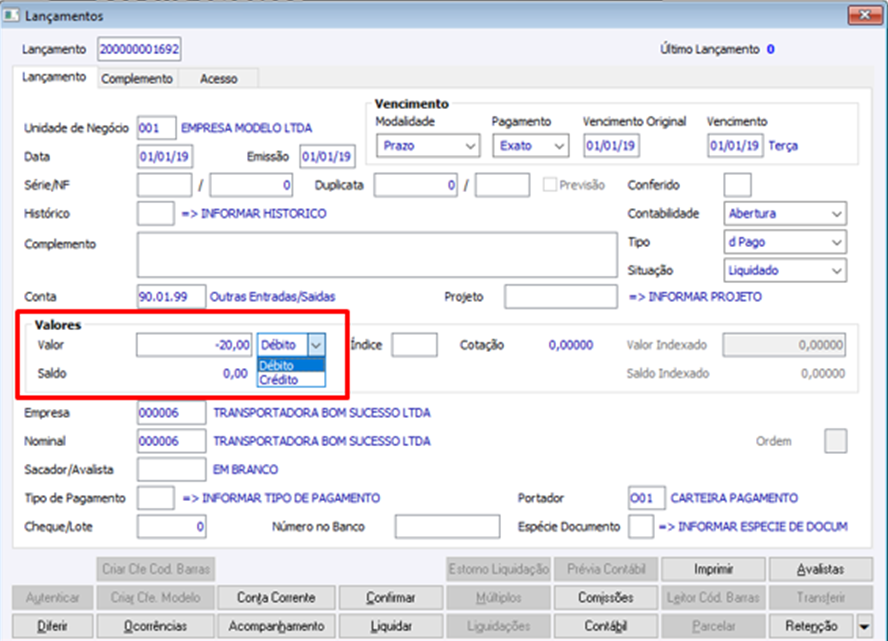This screenshot has height=641, width=888.
Task: Click the Lançamento number field
Action: [139, 49]
